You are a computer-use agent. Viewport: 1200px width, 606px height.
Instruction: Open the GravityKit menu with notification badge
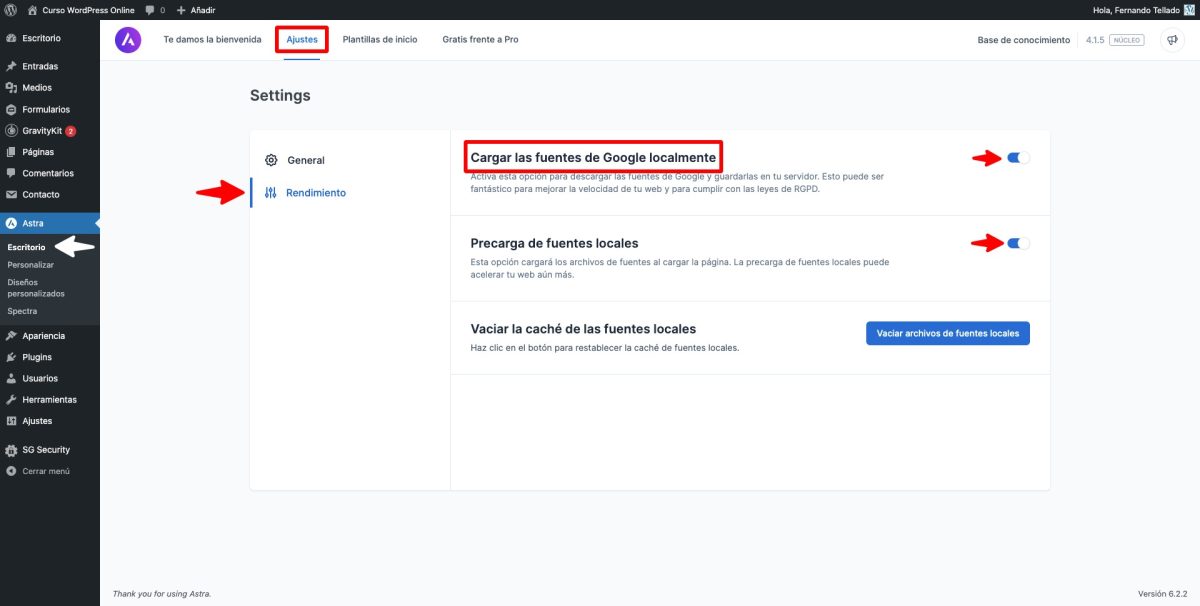click(45, 130)
